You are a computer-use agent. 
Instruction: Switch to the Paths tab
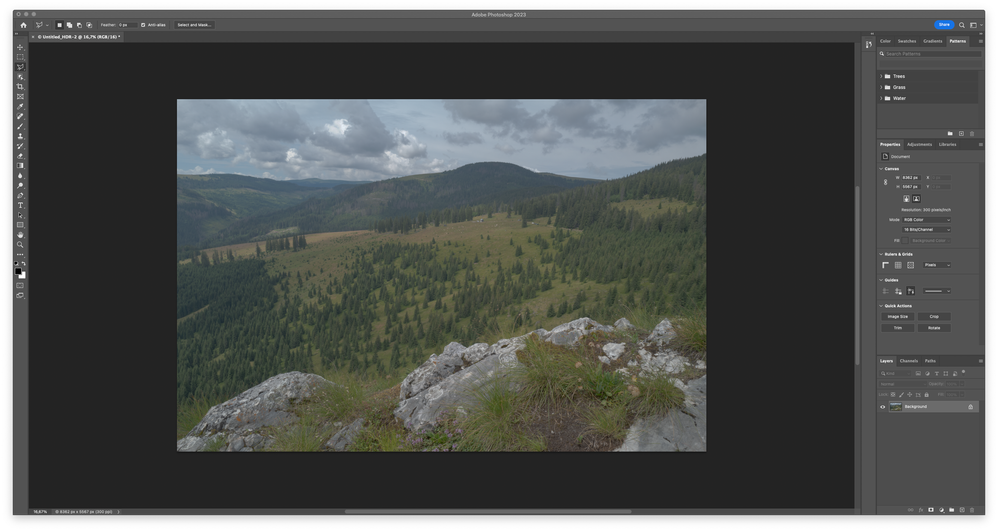[x=931, y=361]
